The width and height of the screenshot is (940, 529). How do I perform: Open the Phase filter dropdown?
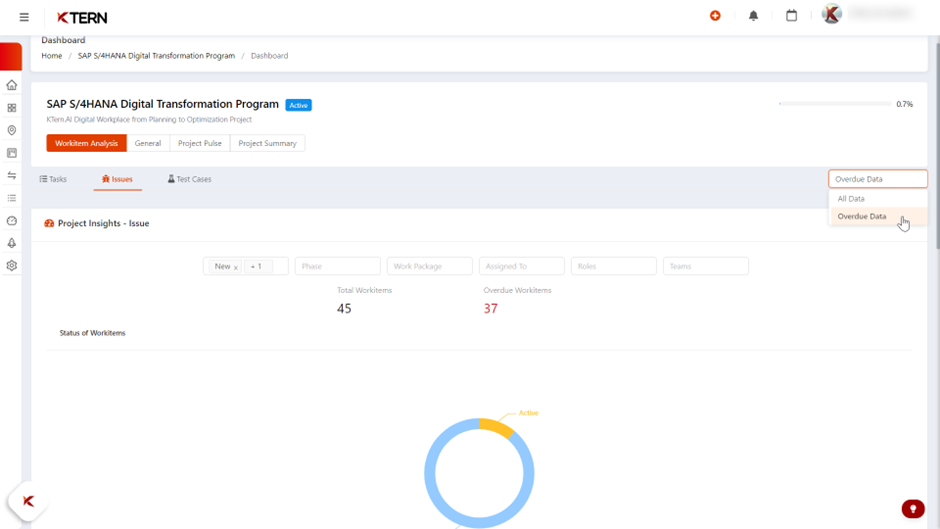[338, 266]
